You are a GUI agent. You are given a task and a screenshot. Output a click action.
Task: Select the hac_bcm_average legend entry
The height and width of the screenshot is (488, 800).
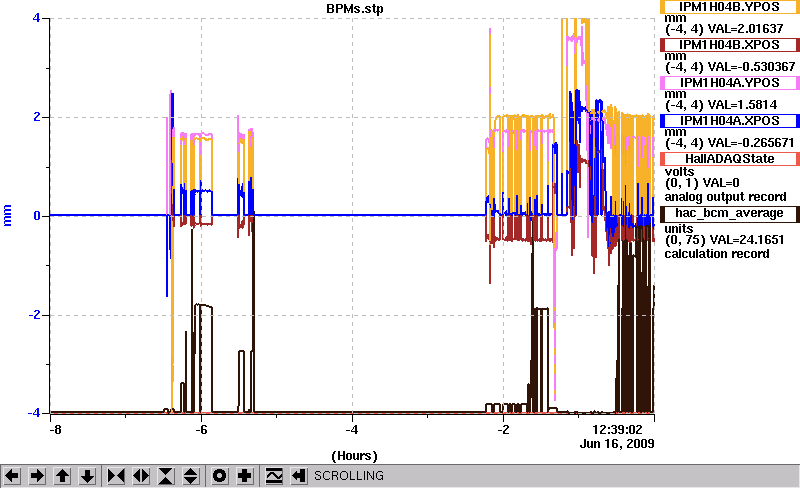(730, 213)
